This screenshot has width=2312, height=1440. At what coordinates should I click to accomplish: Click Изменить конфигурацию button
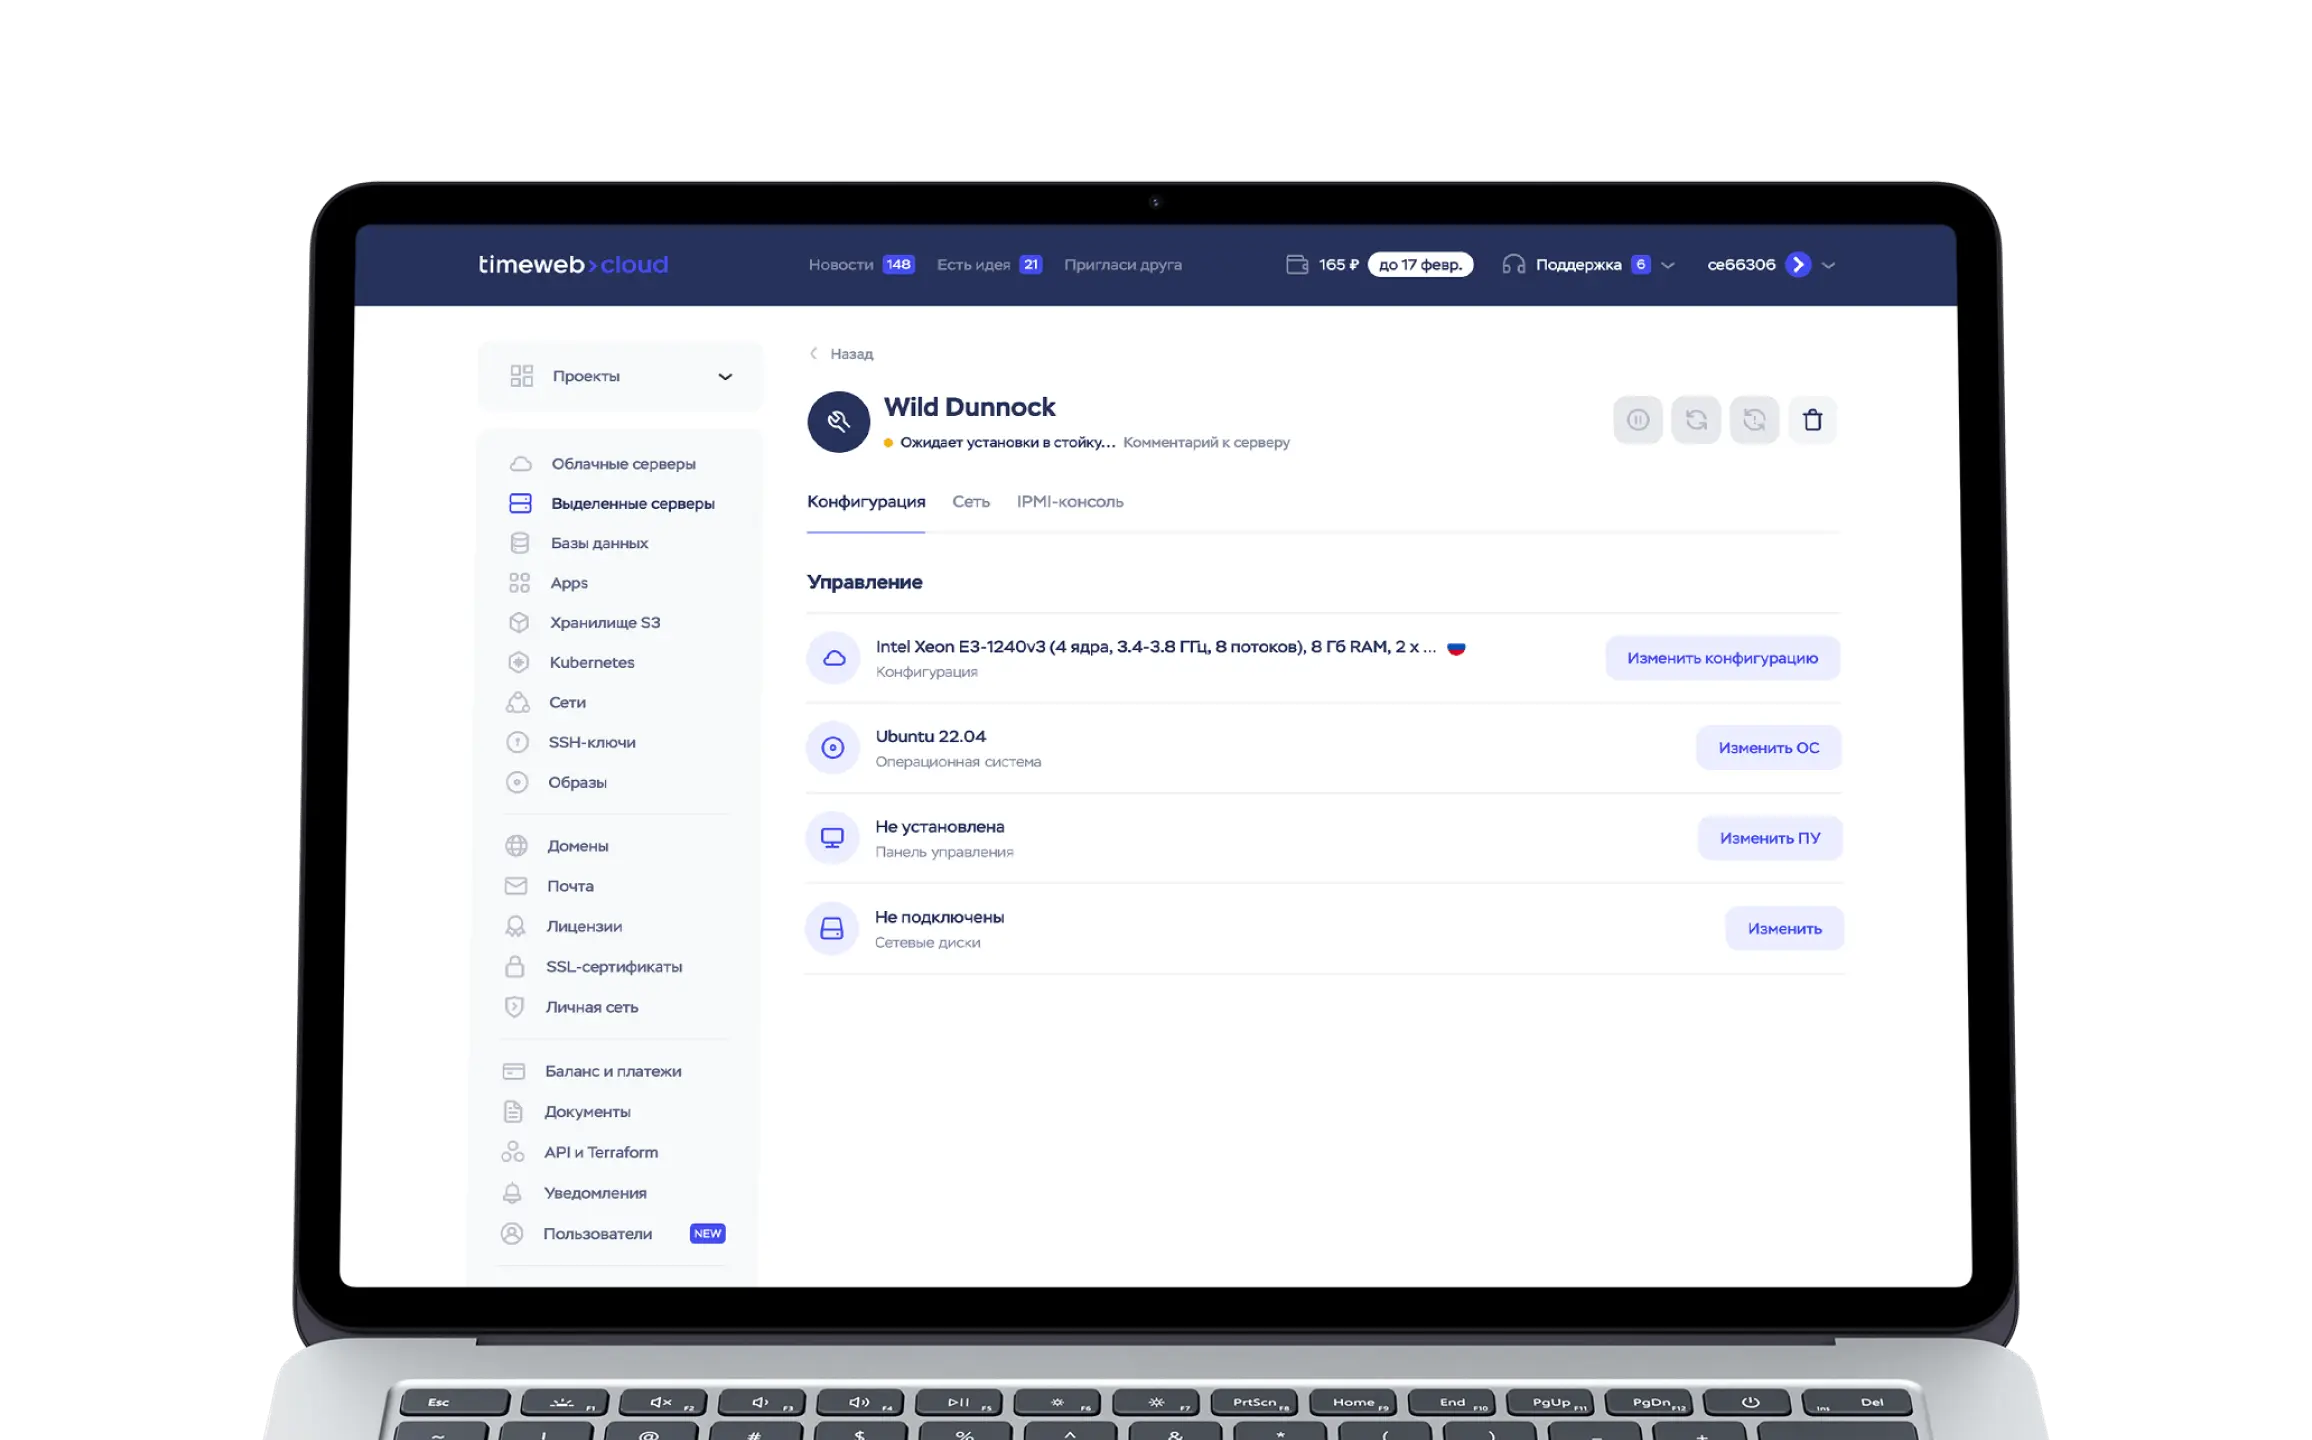tap(1722, 658)
